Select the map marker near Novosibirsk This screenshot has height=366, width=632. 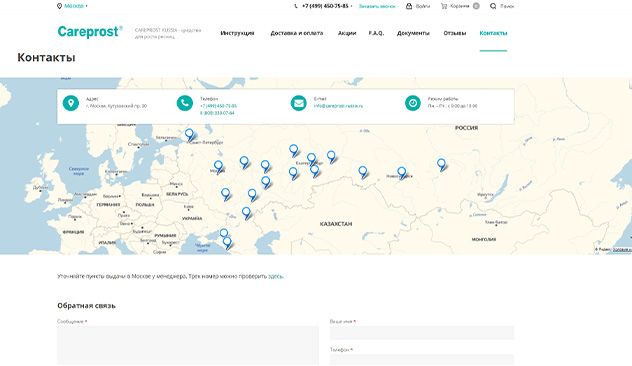[401, 173]
